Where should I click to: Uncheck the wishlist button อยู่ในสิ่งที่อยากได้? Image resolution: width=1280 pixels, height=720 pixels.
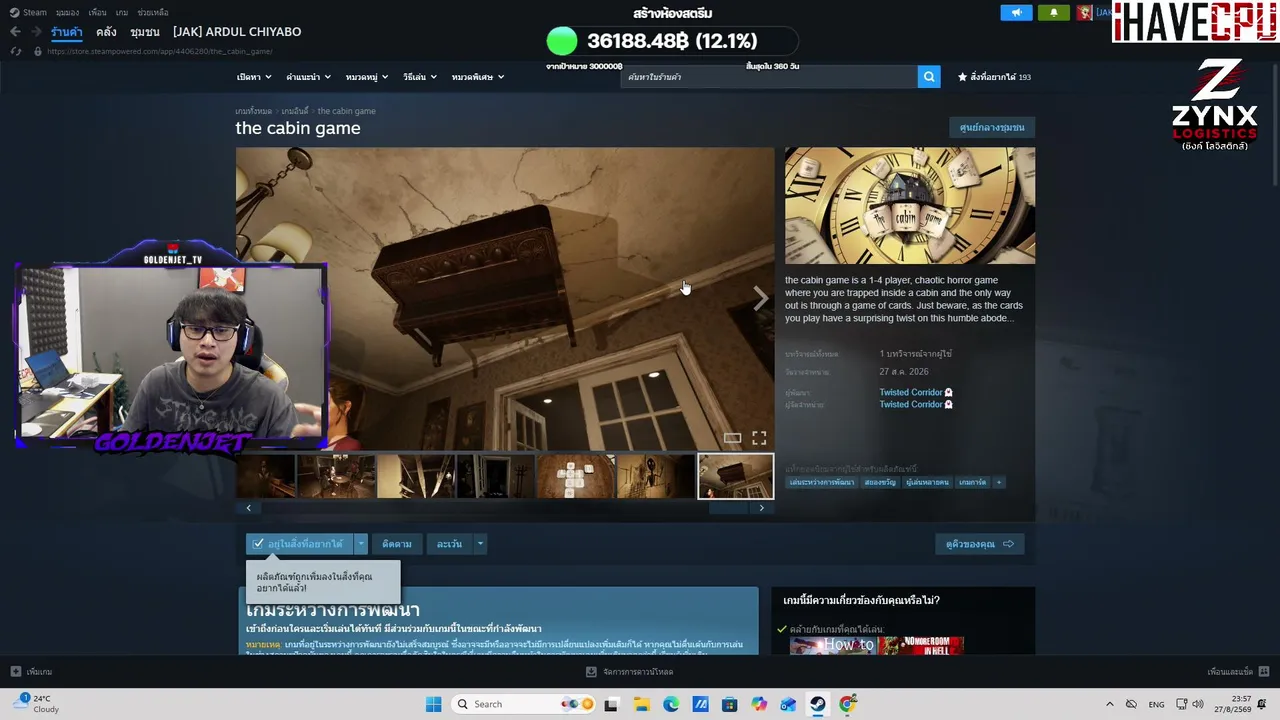(x=299, y=544)
